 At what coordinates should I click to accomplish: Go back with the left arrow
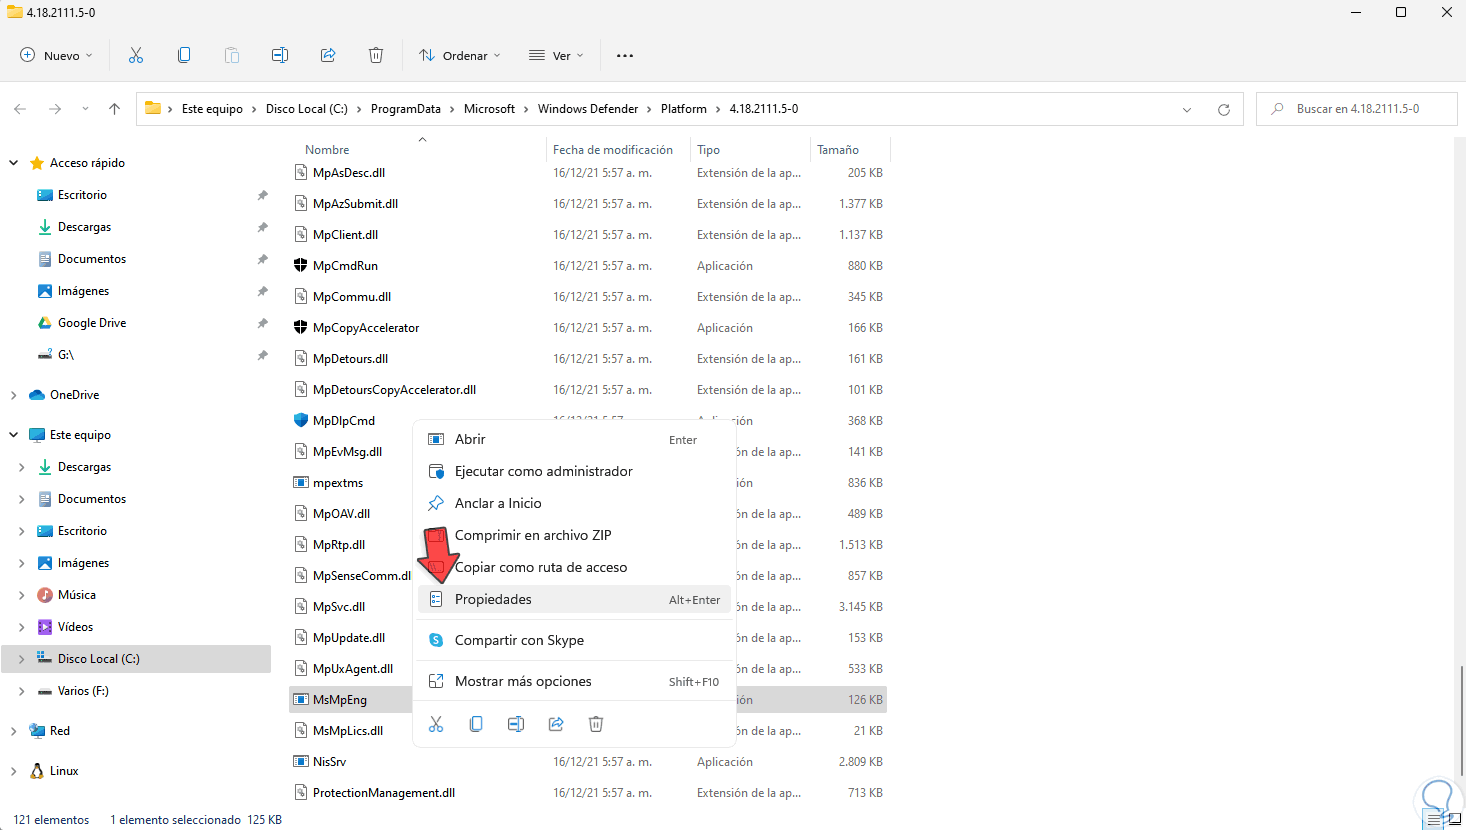tap(20, 109)
